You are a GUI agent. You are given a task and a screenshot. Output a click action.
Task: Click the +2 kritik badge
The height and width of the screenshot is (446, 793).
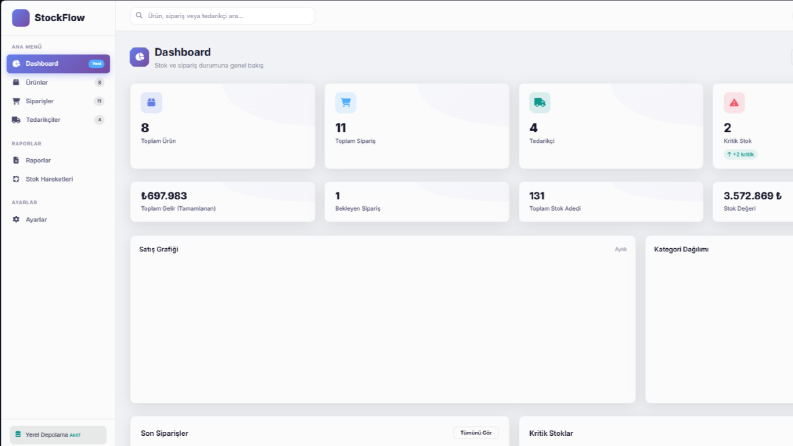(x=740, y=154)
